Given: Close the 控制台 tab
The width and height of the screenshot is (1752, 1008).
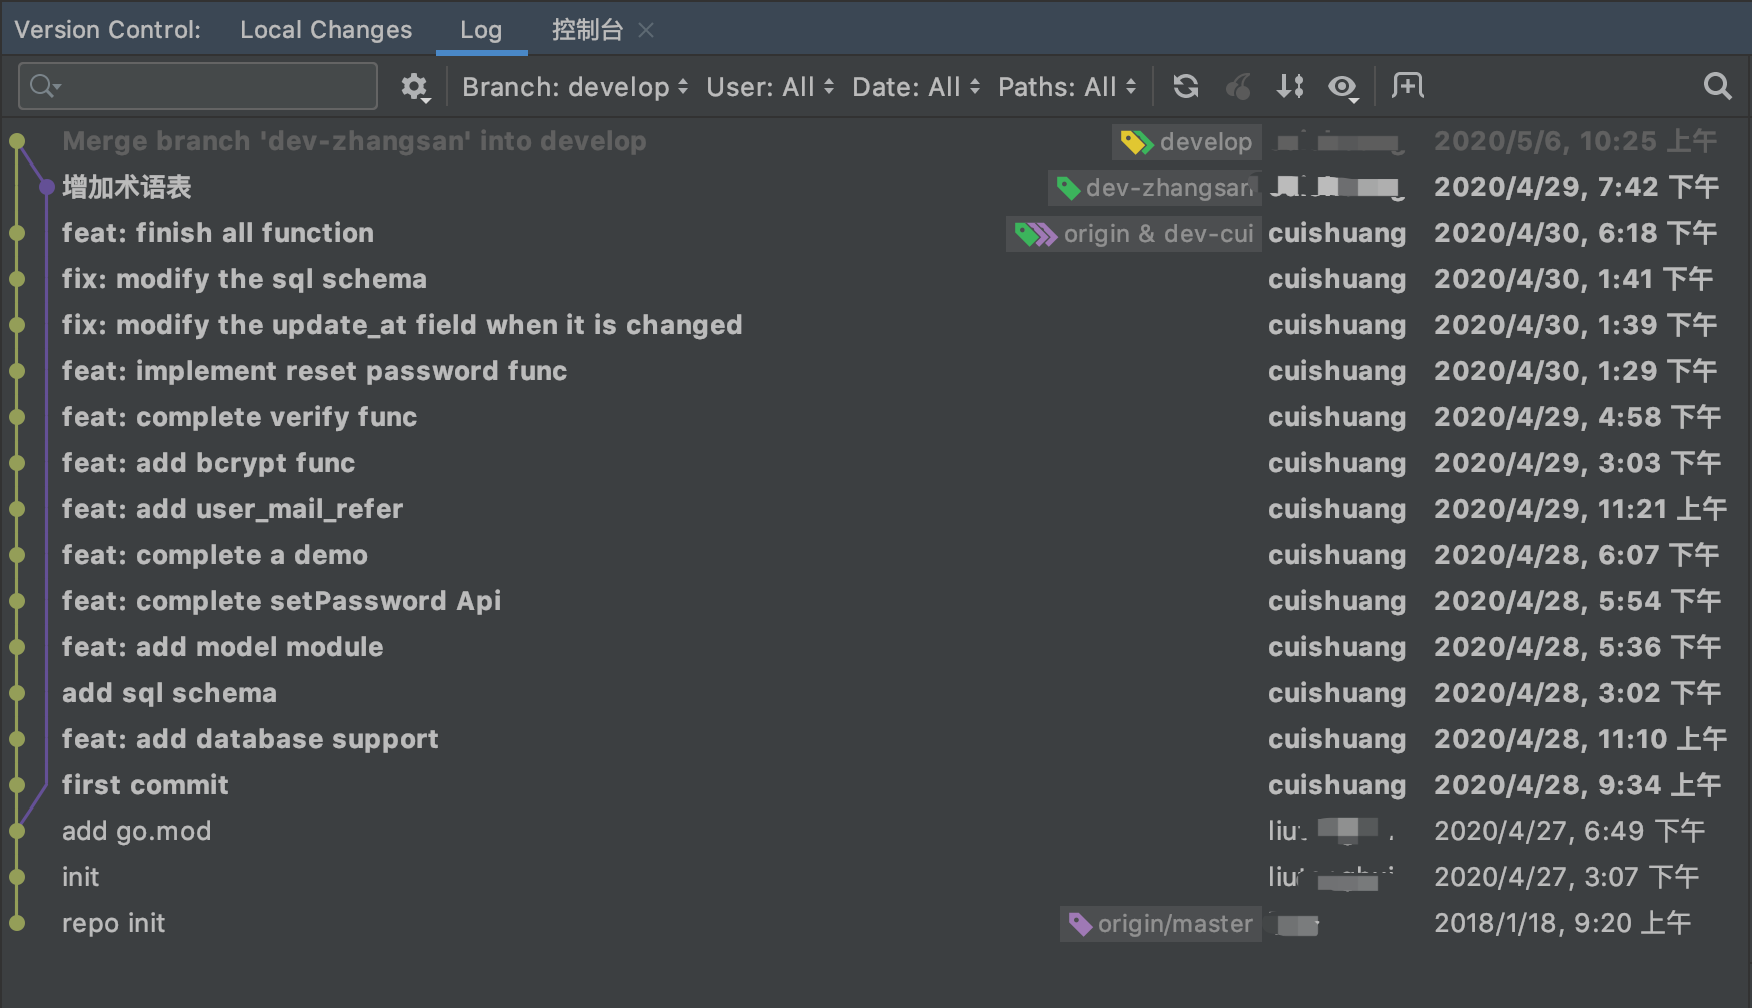Looking at the screenshot, I should [x=646, y=30].
